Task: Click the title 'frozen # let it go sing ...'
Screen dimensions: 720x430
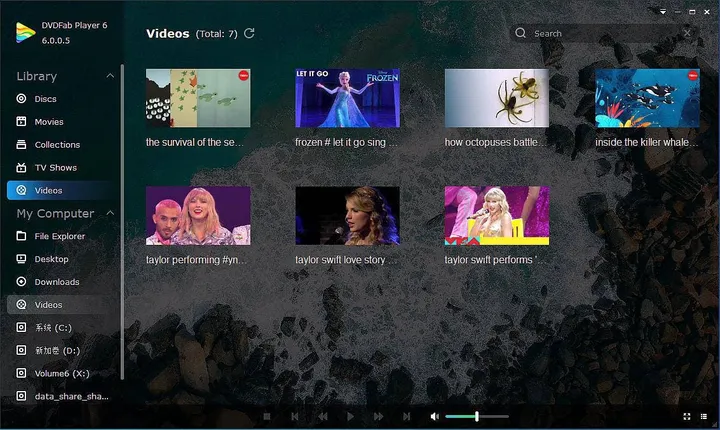Action: pyautogui.click(x=346, y=142)
